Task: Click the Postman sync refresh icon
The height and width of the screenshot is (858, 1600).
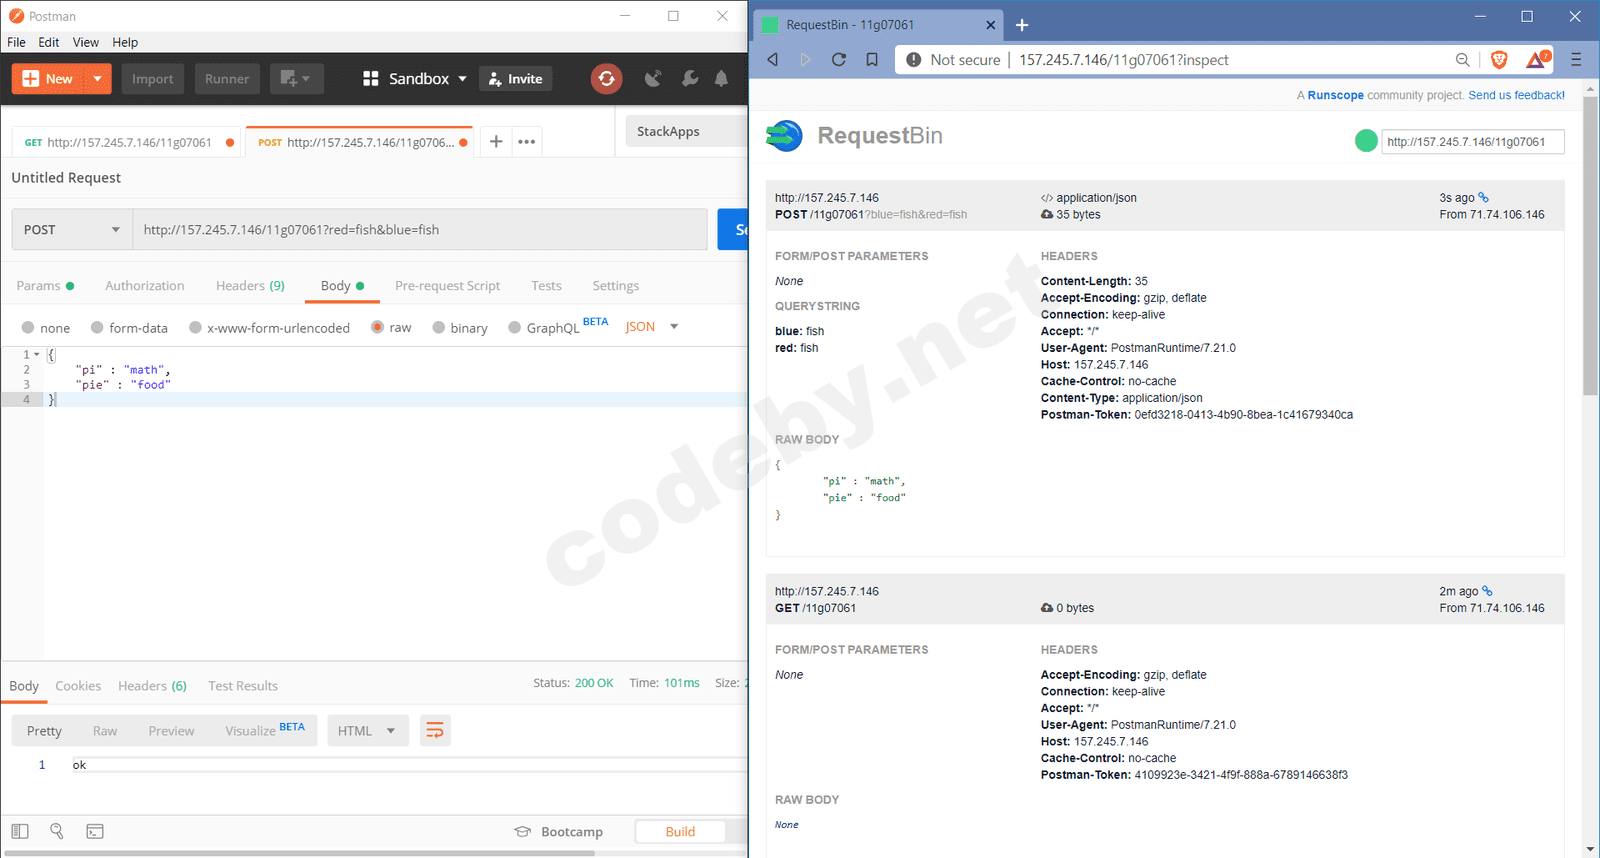Action: (606, 78)
